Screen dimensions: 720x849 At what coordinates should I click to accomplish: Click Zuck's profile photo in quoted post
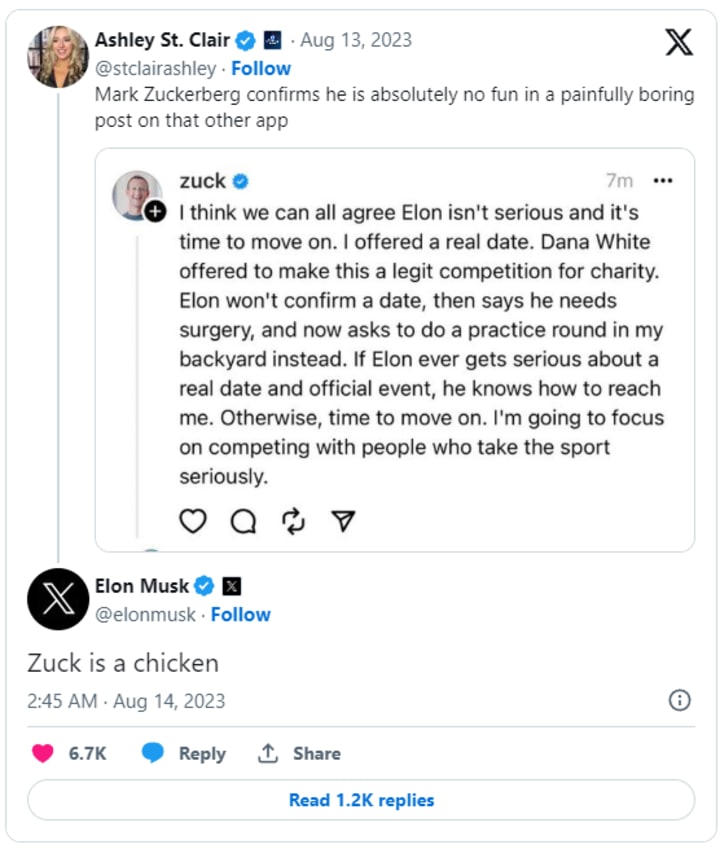[x=137, y=193]
